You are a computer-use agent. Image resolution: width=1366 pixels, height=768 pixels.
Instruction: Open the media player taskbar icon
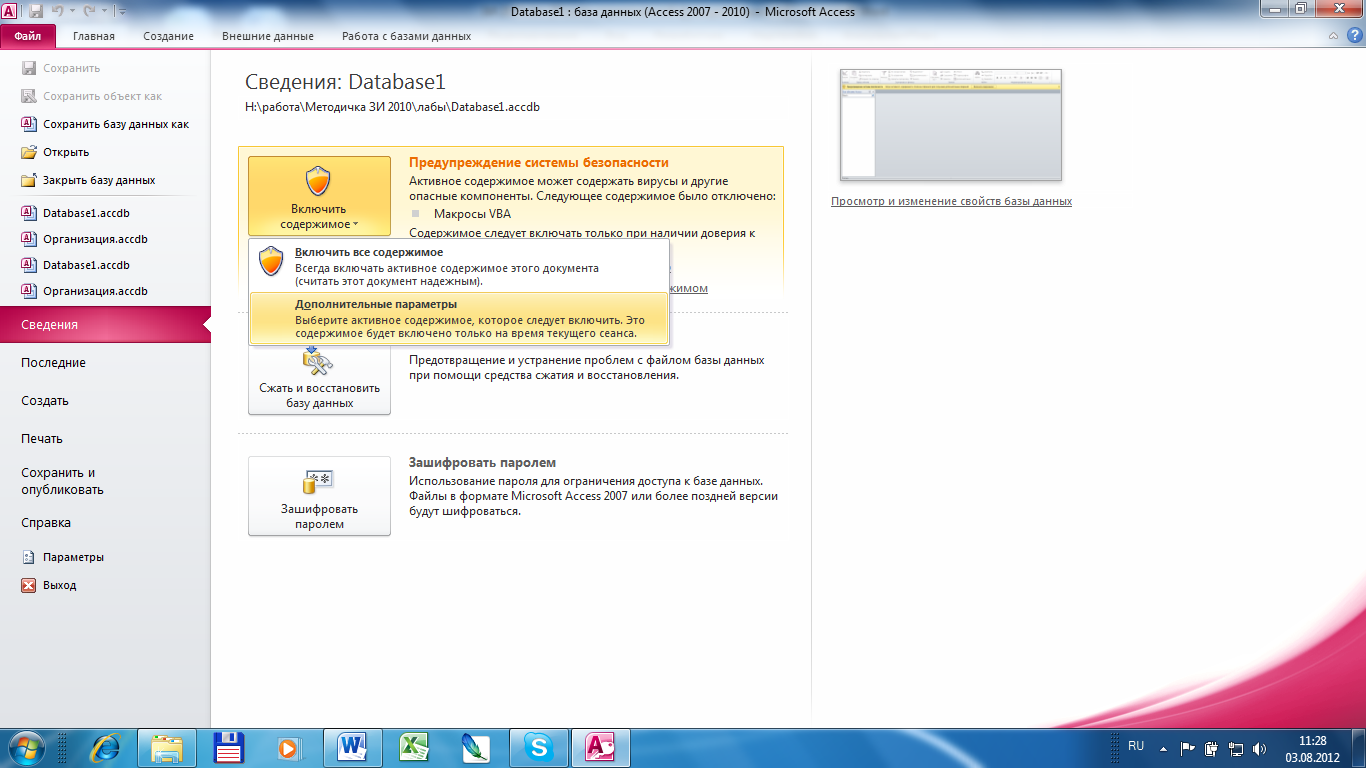pyautogui.click(x=289, y=748)
